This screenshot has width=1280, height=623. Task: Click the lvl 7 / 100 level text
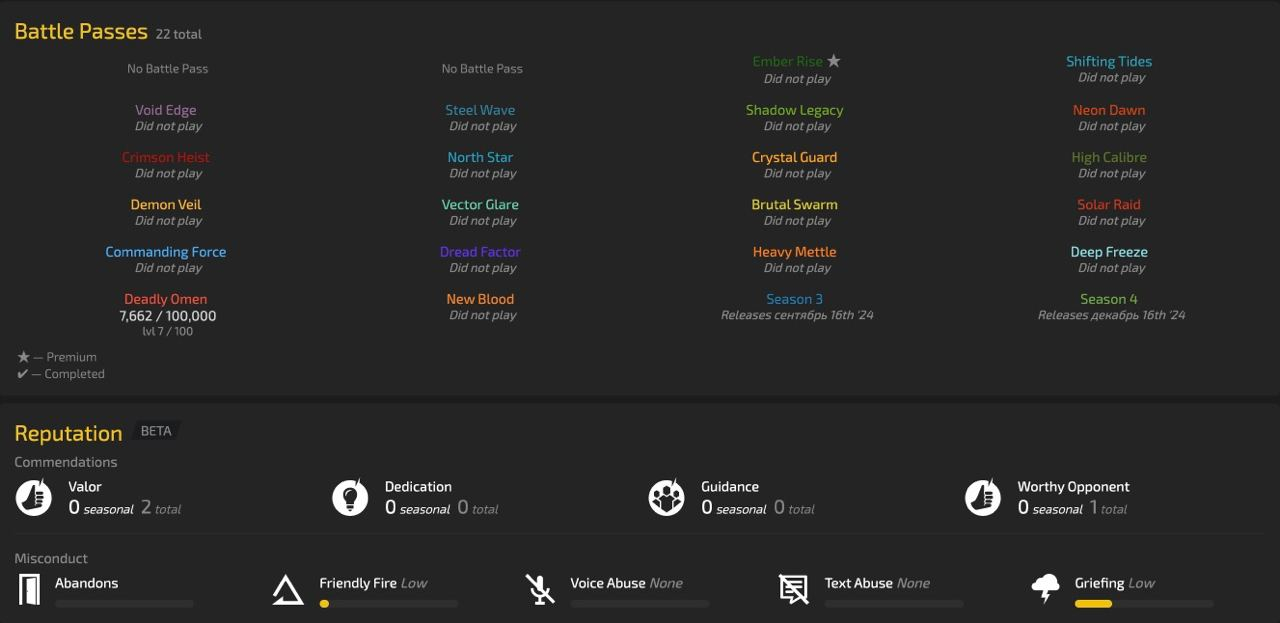coord(168,331)
